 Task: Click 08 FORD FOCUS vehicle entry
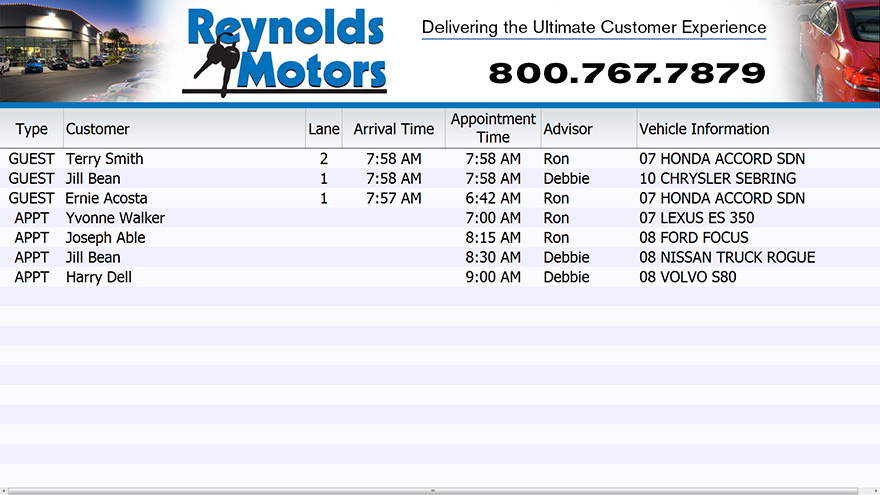coord(694,237)
